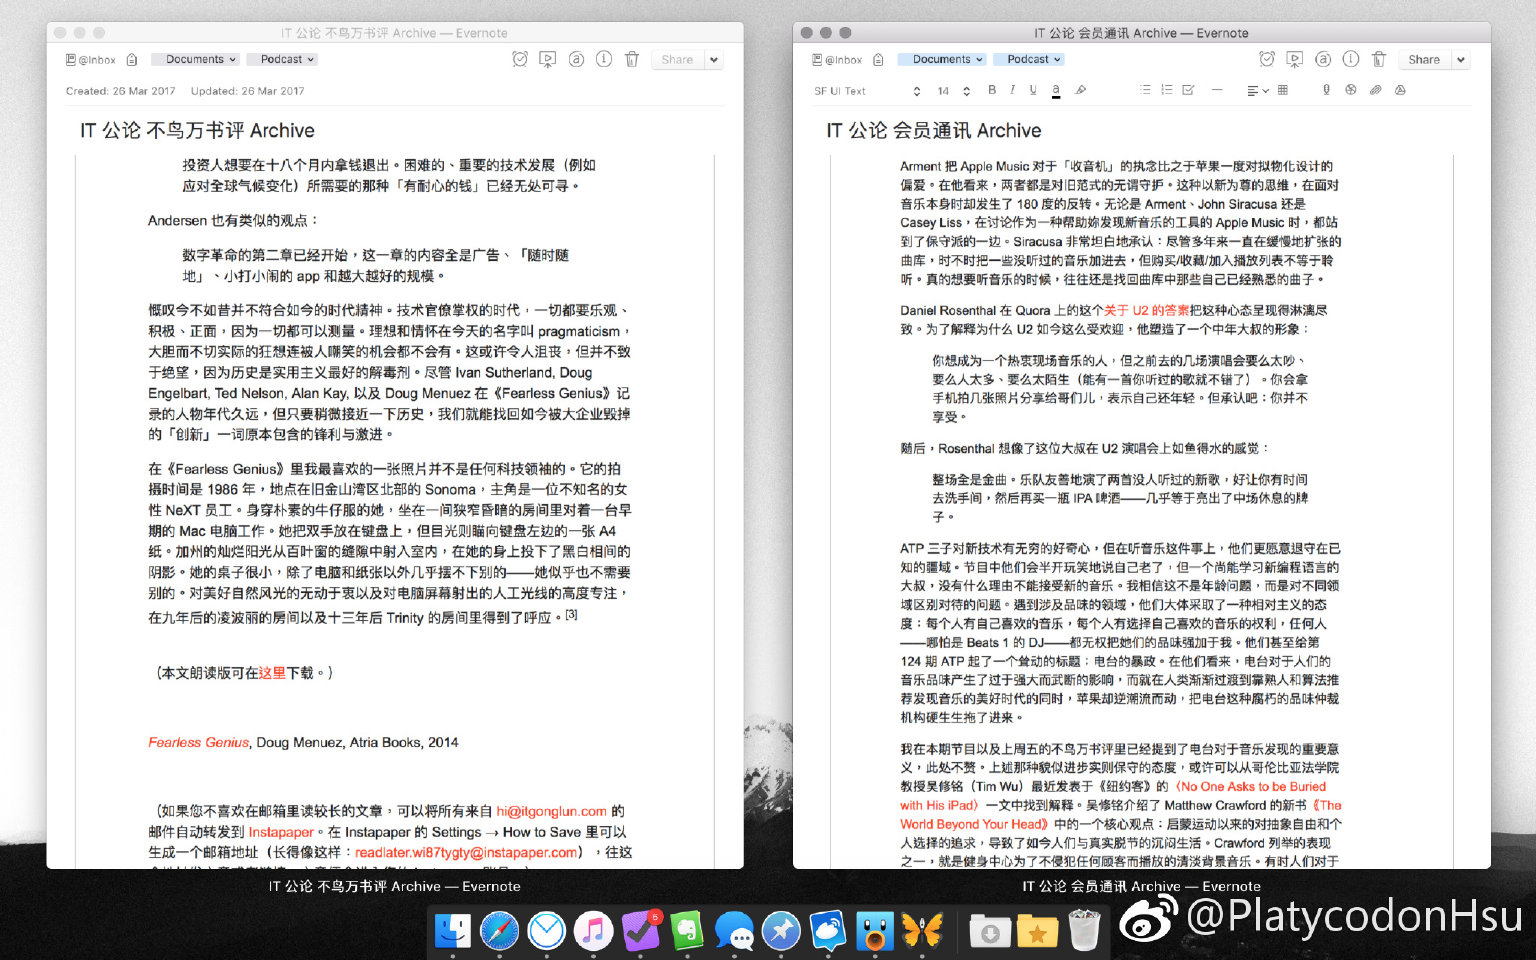Screen dimensions: 1536x960
Task: Click the Documents tag in 会员通讯 window
Action: coord(941,60)
